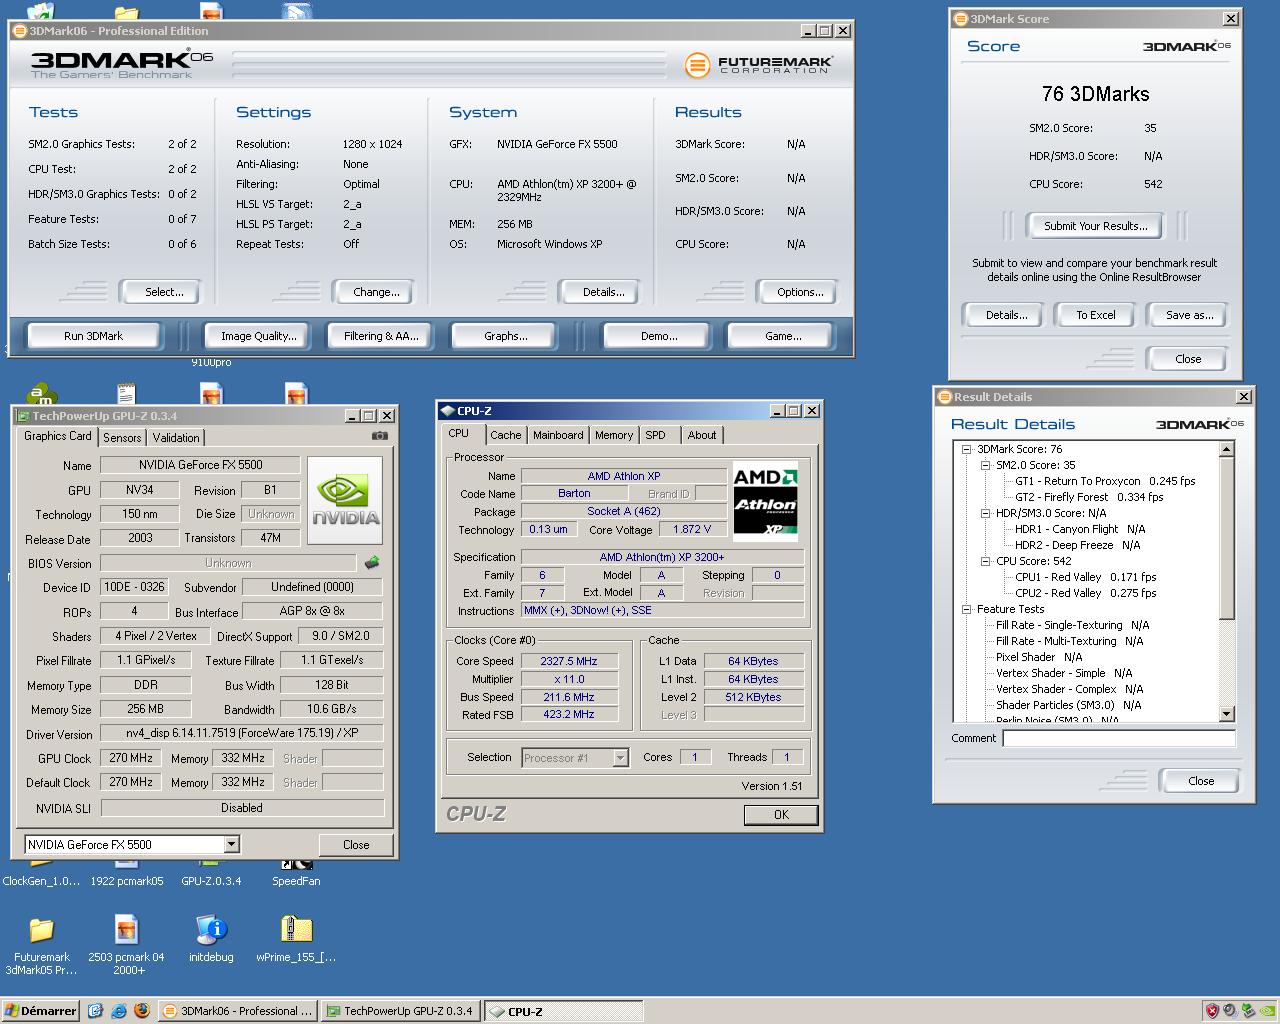
Task: Open the wPrime_155 zip archive icon
Action: pos(296,939)
